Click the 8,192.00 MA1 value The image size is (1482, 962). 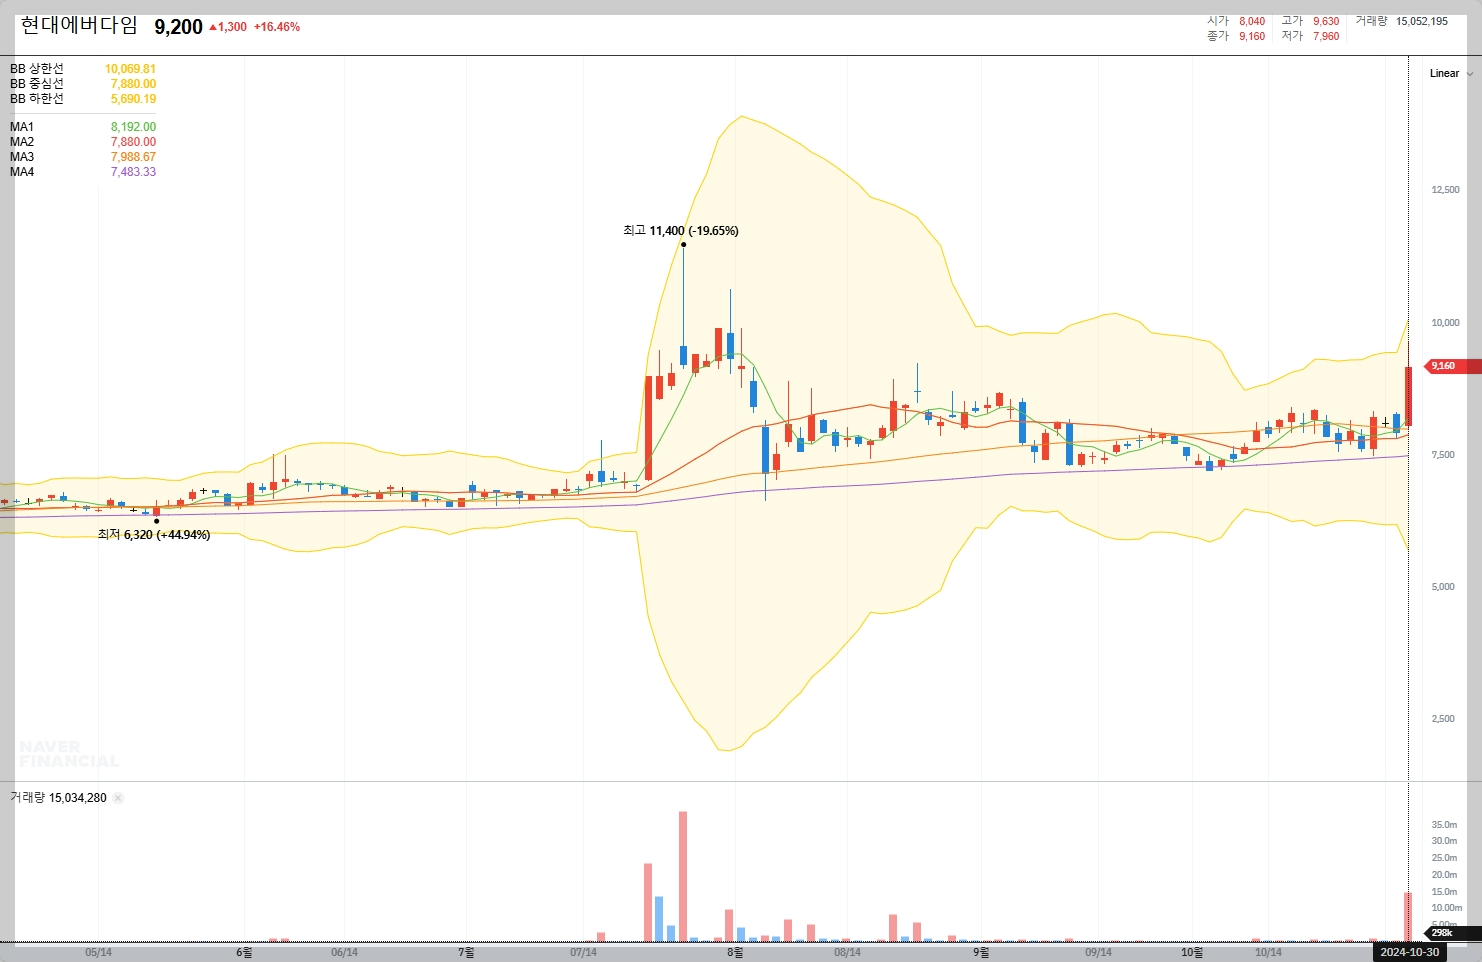133,127
